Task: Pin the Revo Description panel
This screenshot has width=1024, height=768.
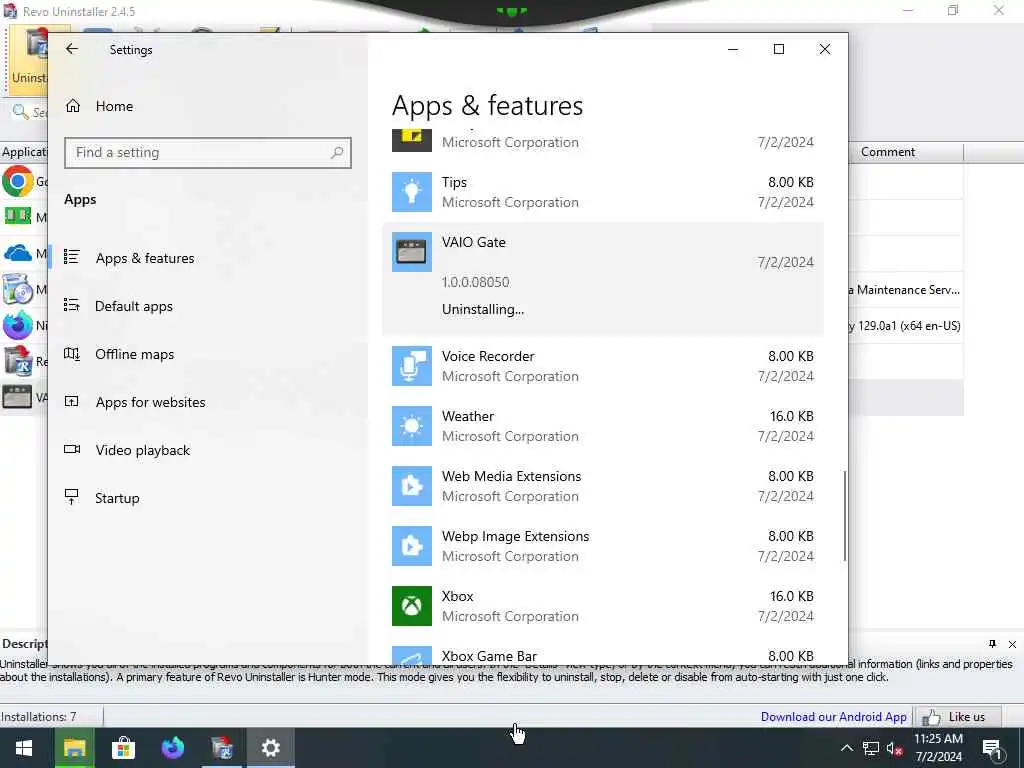Action: (x=992, y=644)
